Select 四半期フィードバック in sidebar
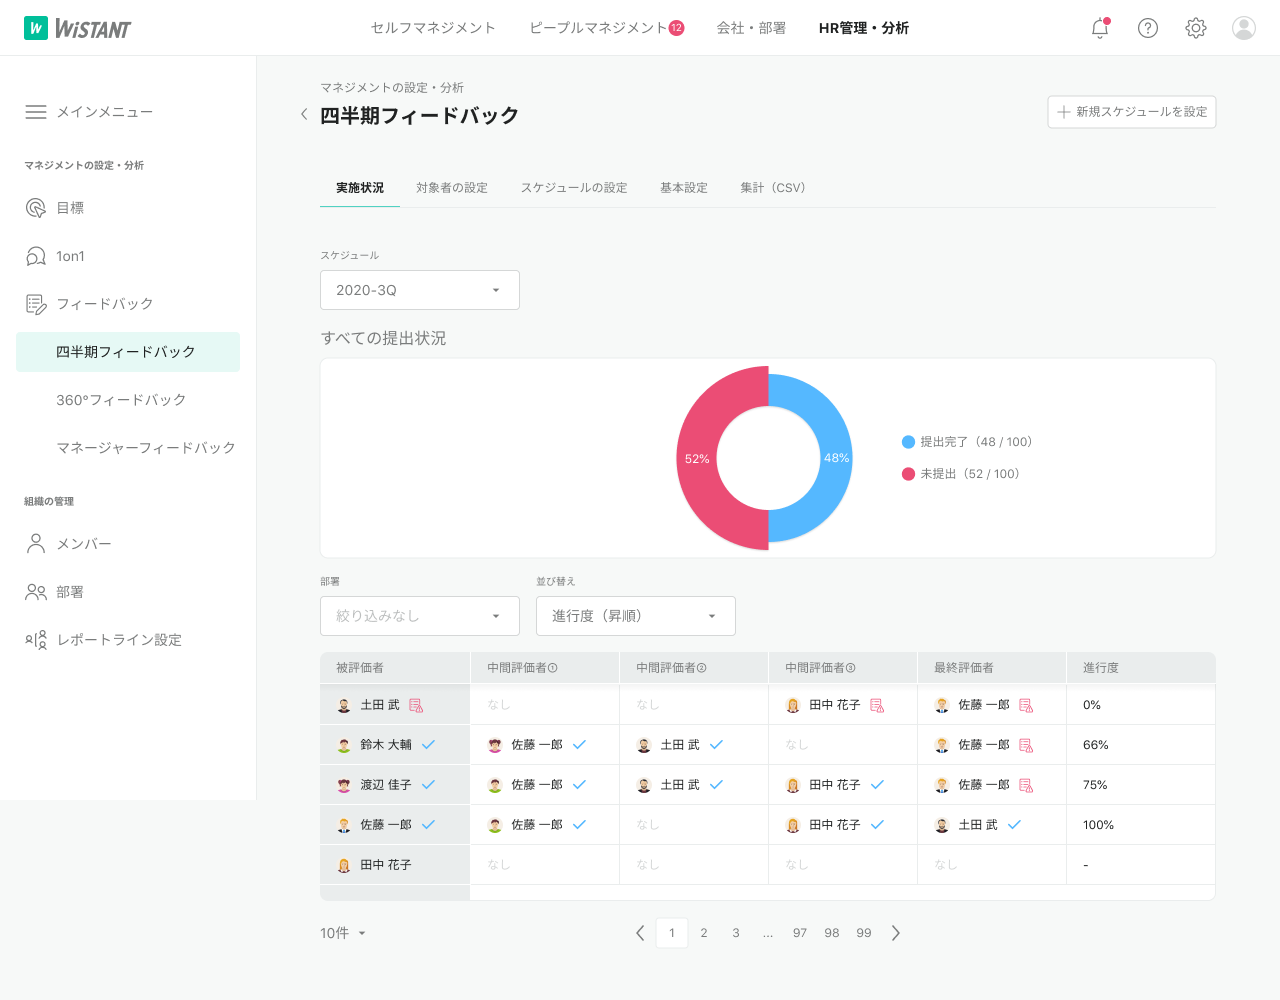1280x1000 pixels. coord(128,352)
